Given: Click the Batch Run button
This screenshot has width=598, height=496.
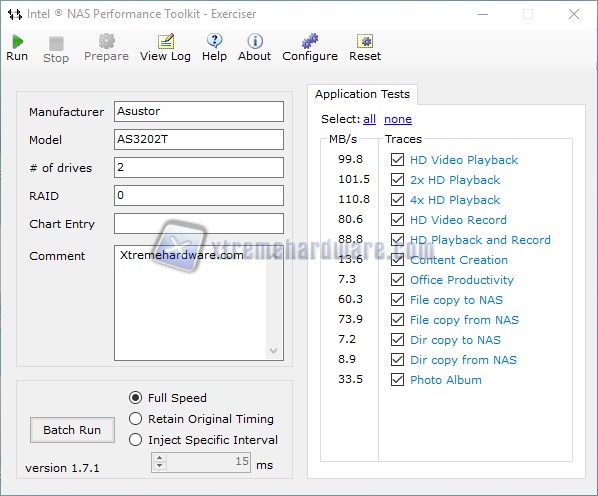Looking at the screenshot, I should click(x=72, y=430).
